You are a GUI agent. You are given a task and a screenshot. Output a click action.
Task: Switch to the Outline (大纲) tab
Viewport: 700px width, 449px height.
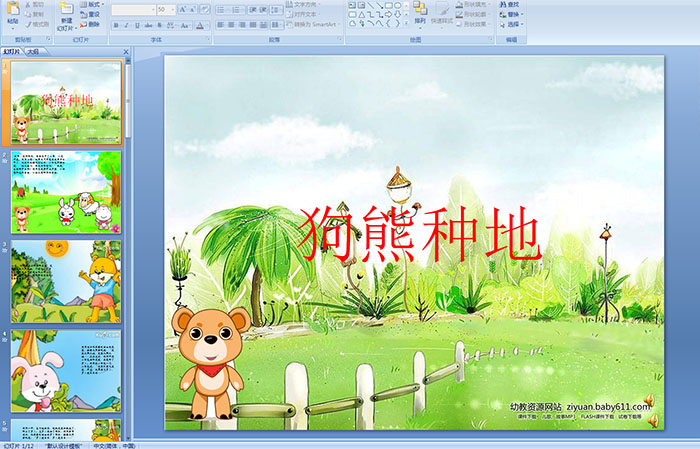tap(34, 50)
